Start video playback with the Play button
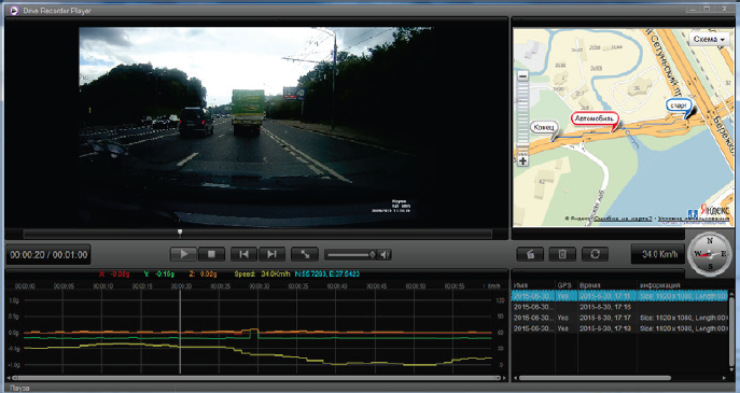The width and height of the screenshot is (740, 393). pyautogui.click(x=183, y=255)
